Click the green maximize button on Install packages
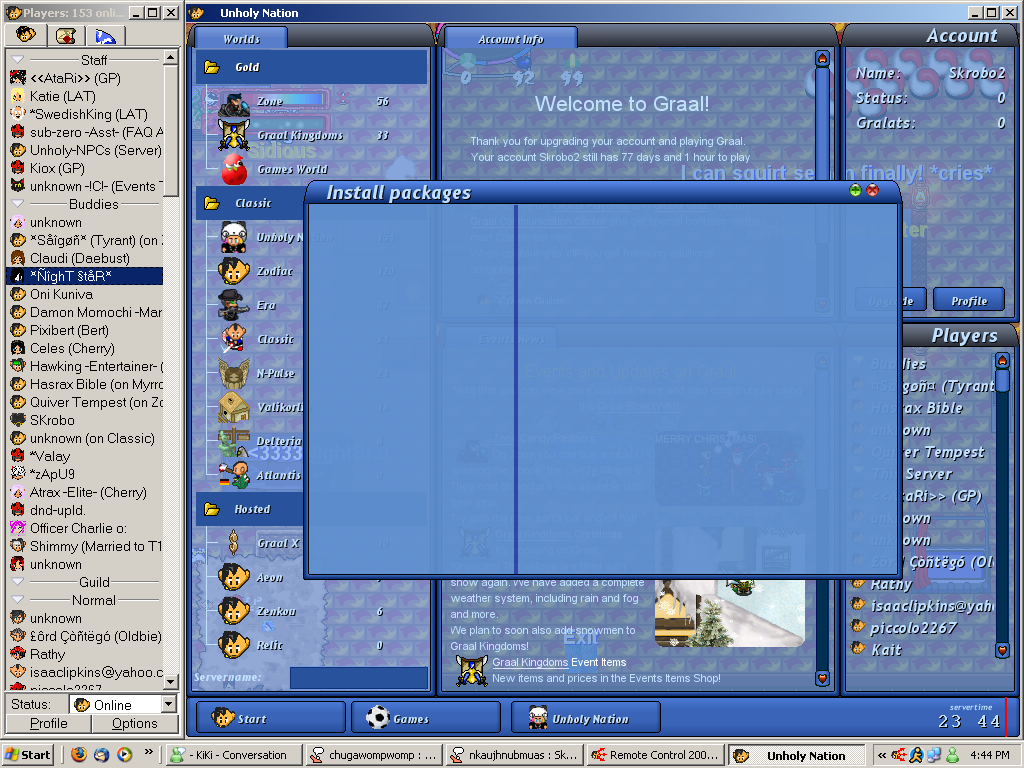 [x=855, y=190]
